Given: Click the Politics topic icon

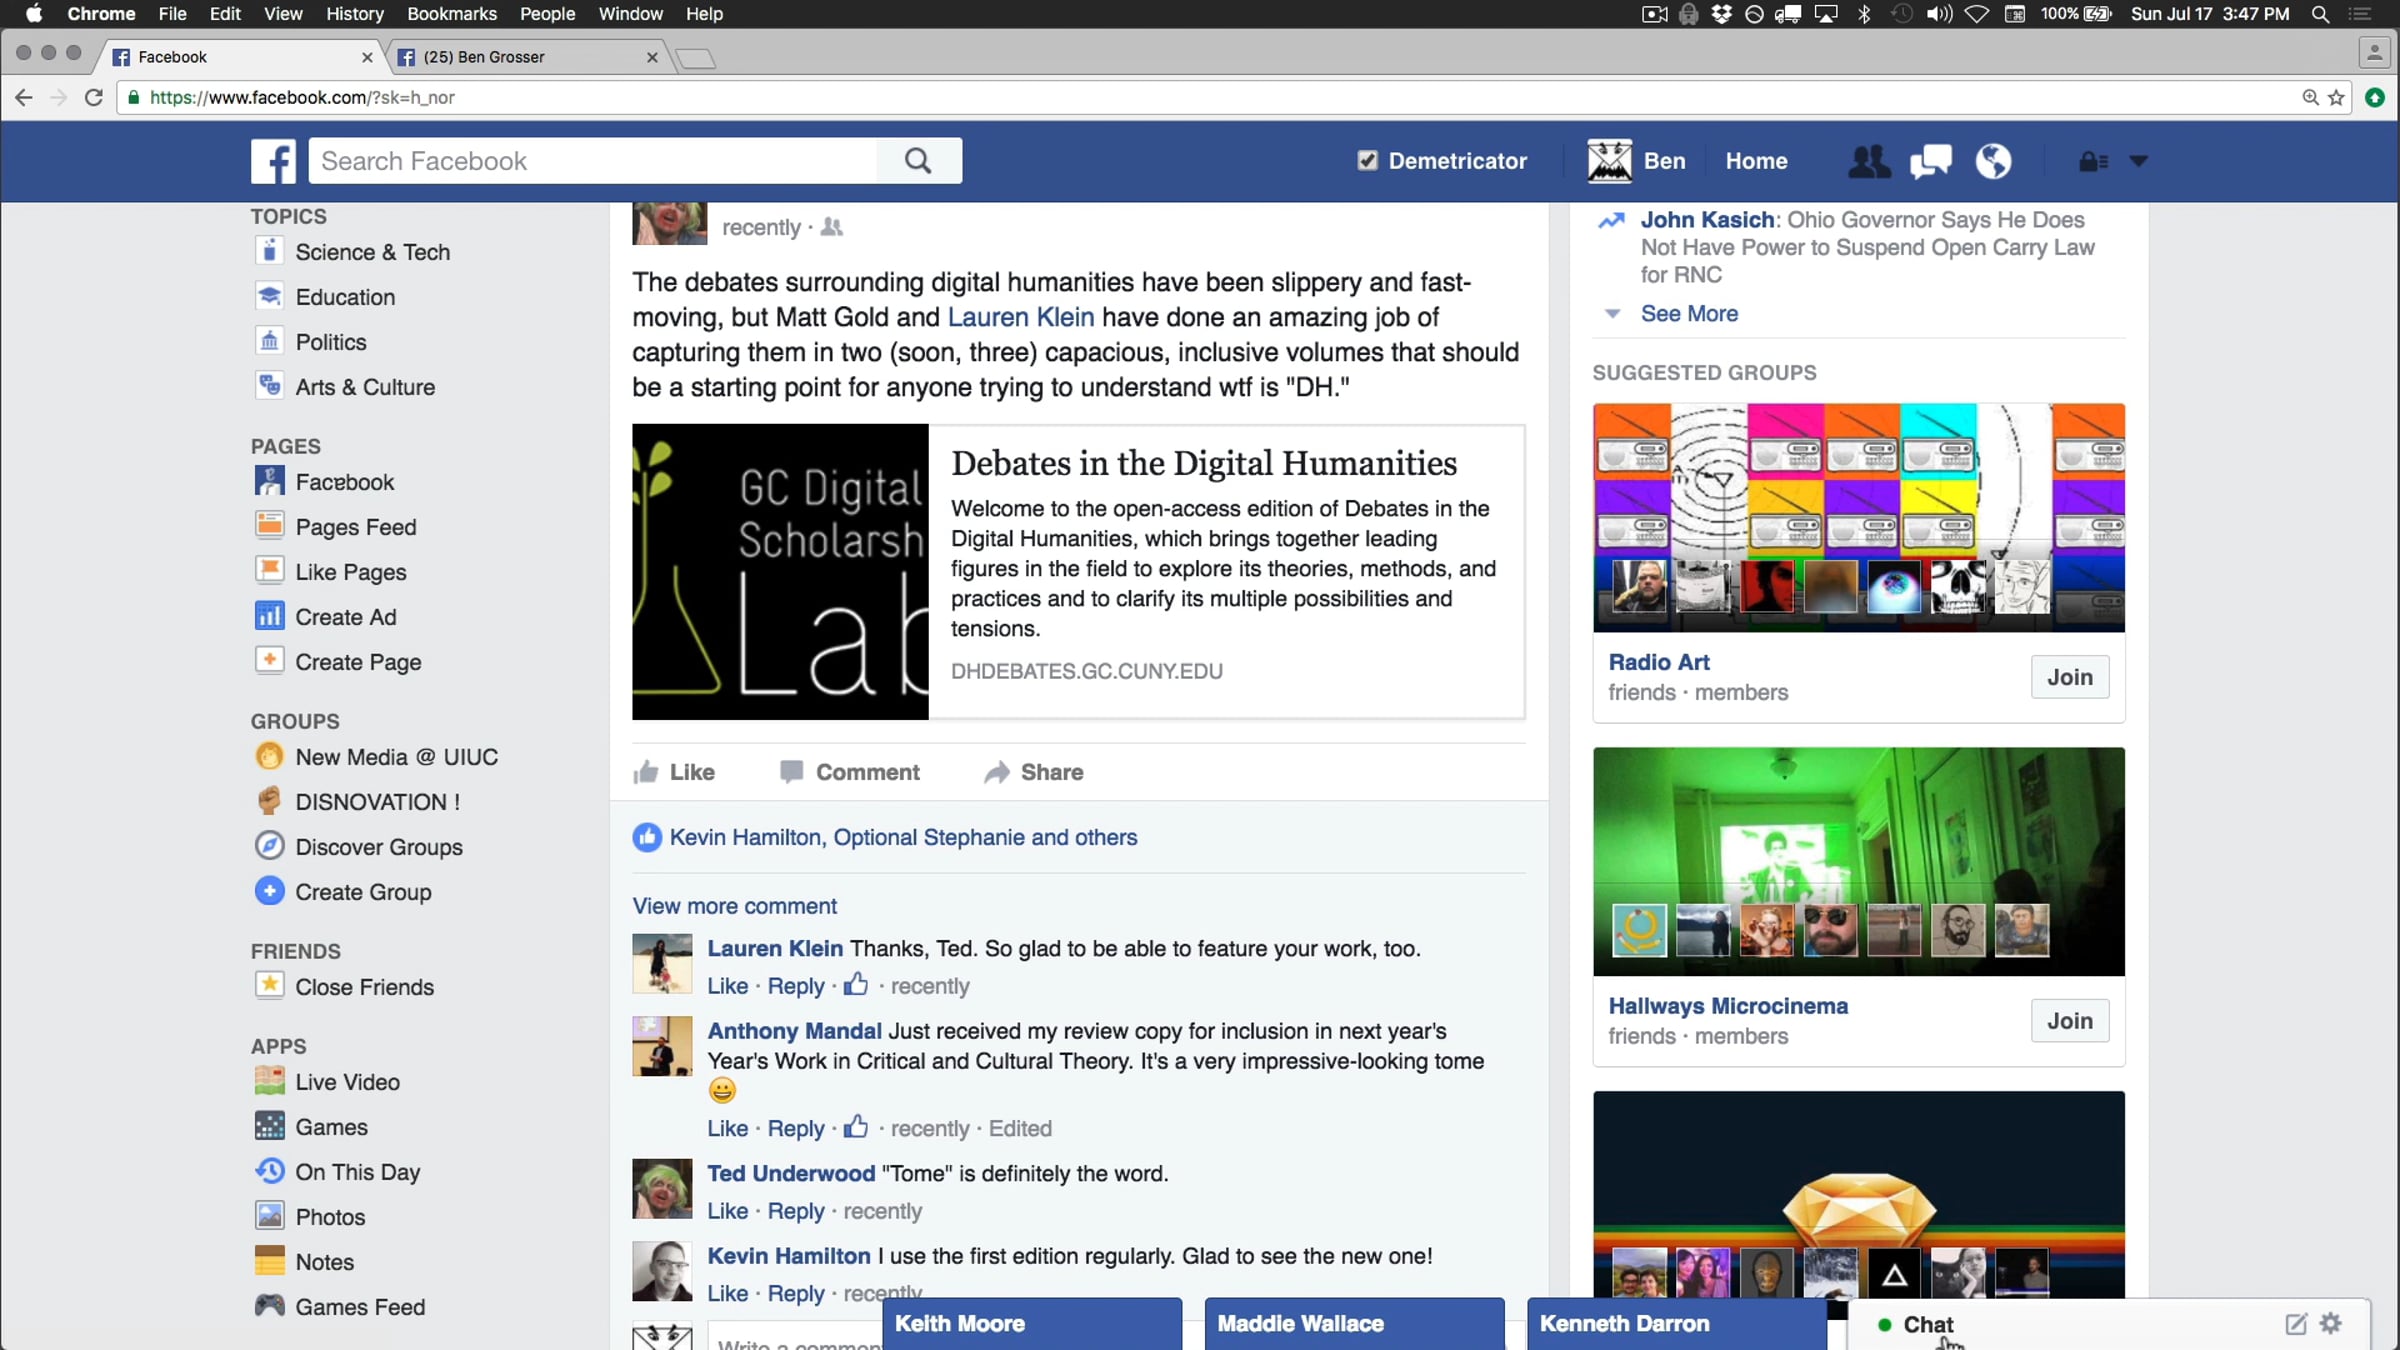Looking at the screenshot, I should click(x=269, y=341).
